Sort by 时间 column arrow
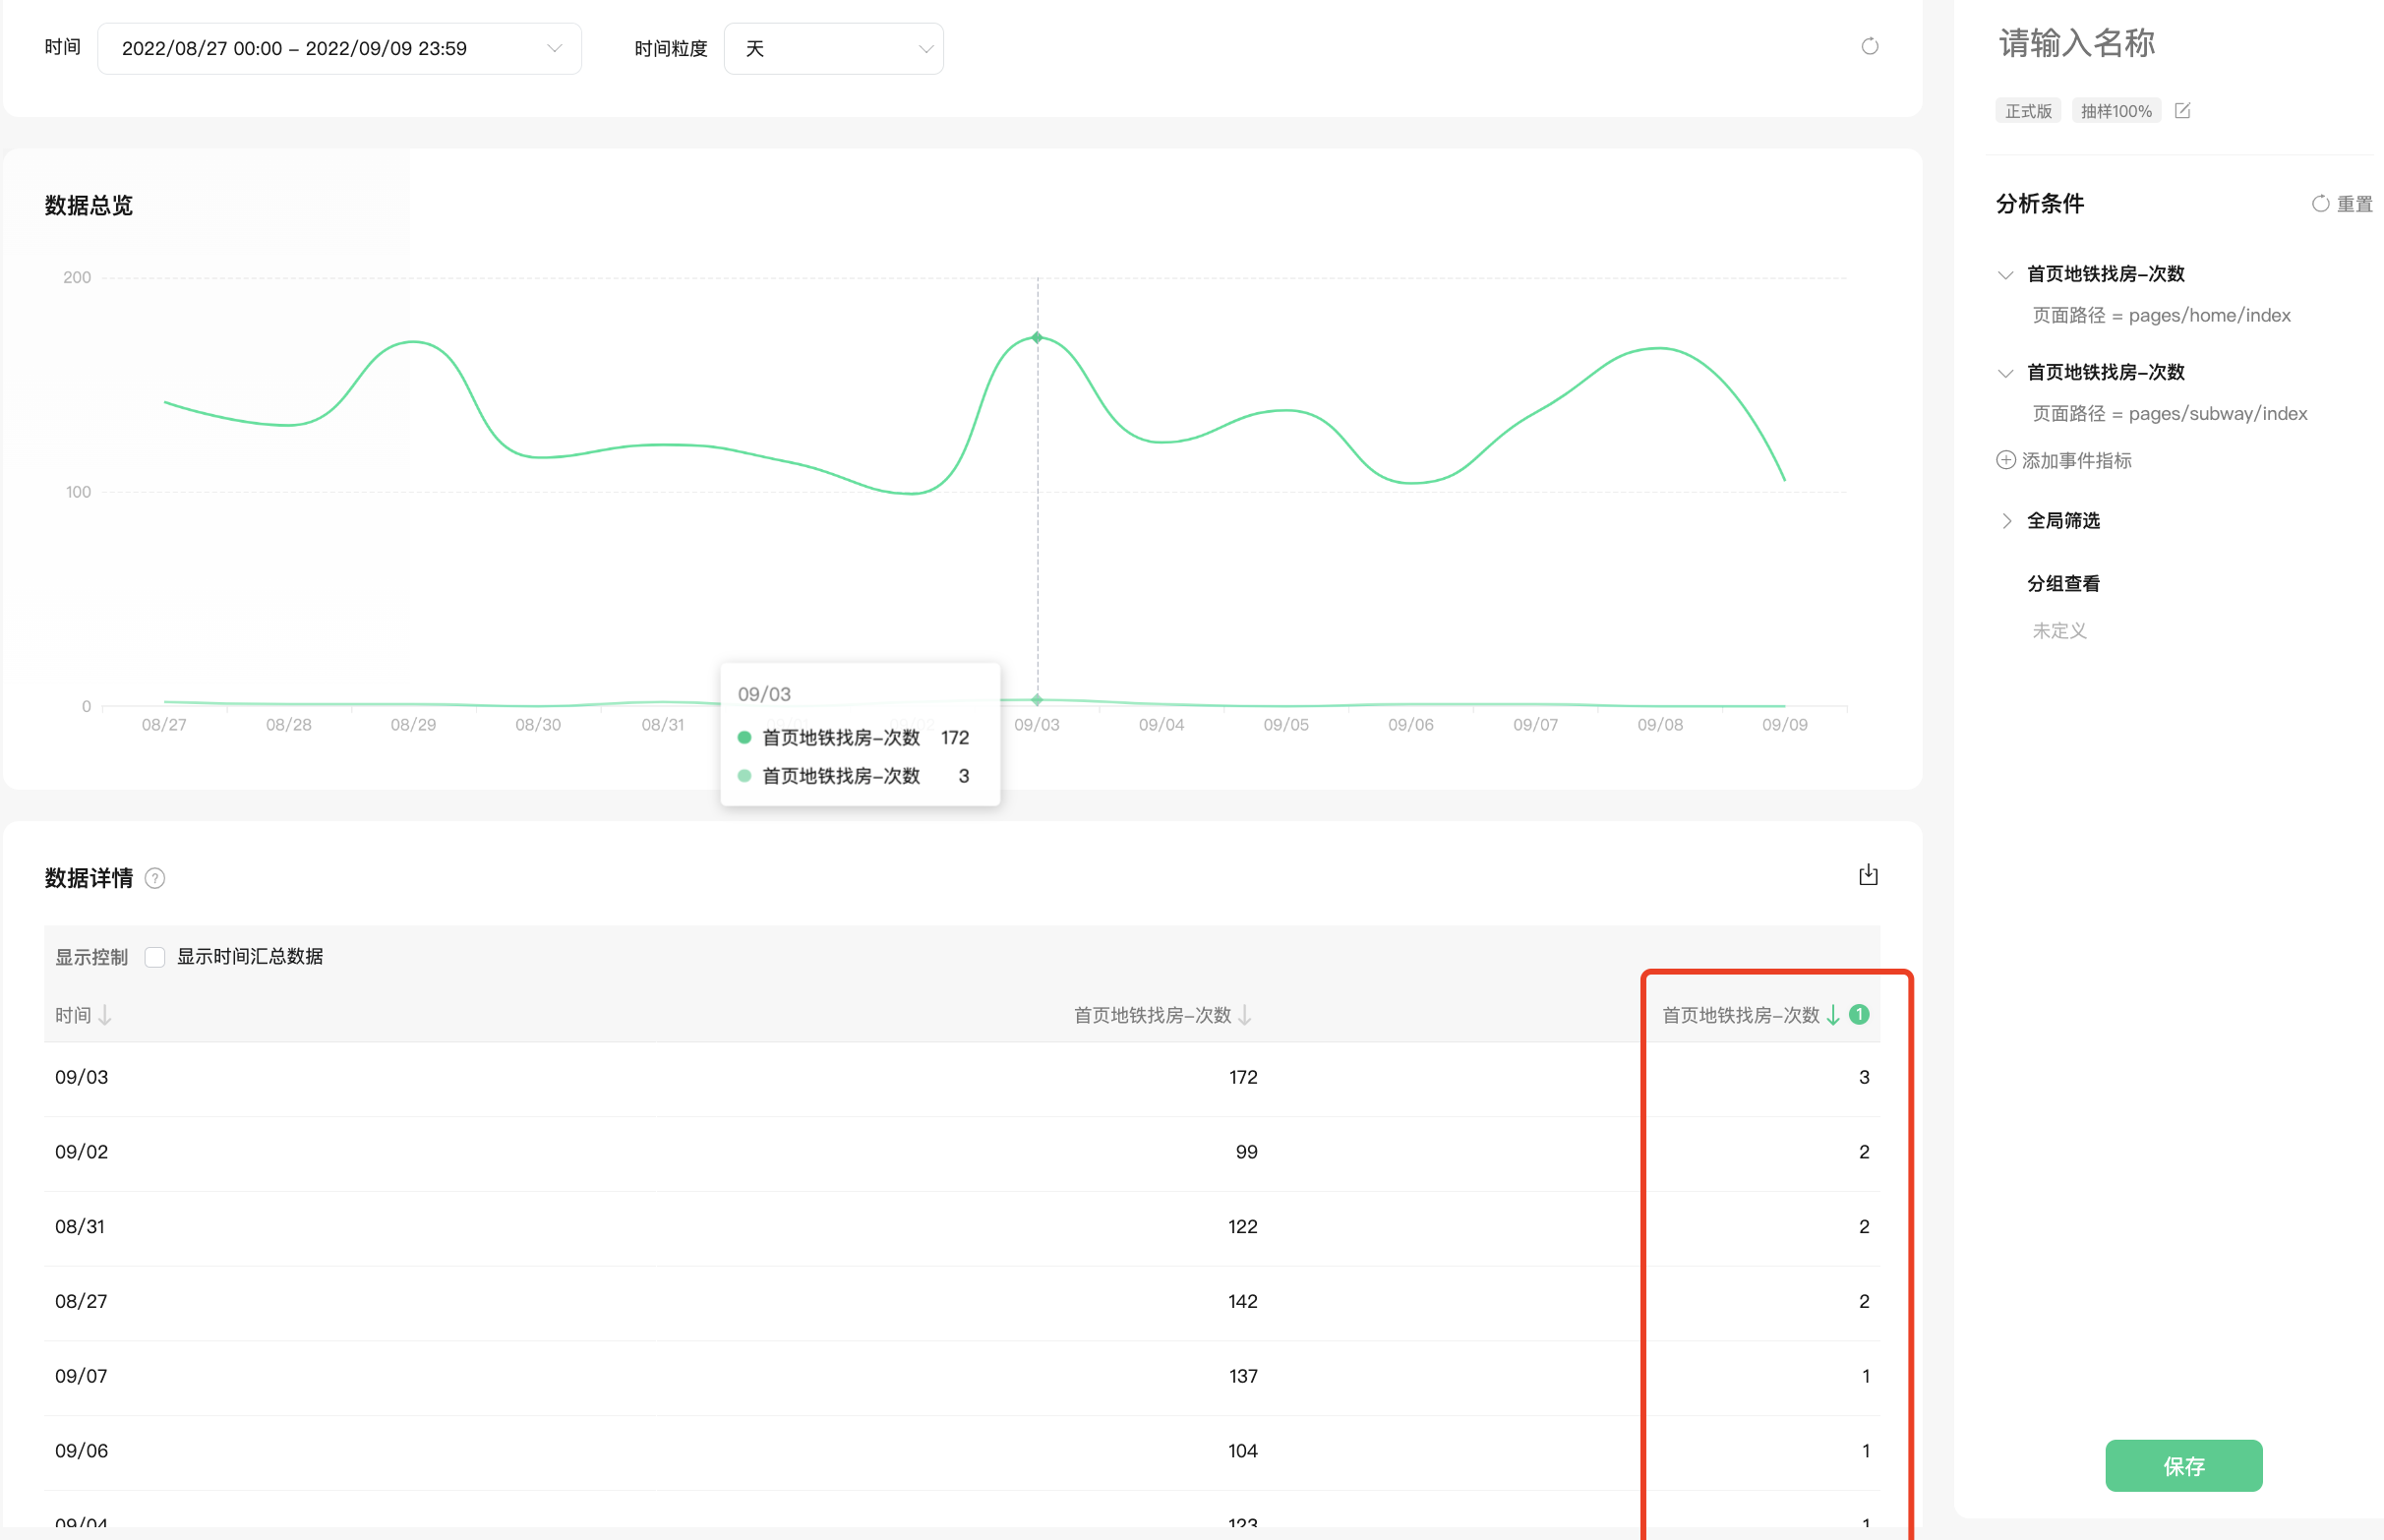This screenshot has height=1540, width=2384. tap(105, 1015)
